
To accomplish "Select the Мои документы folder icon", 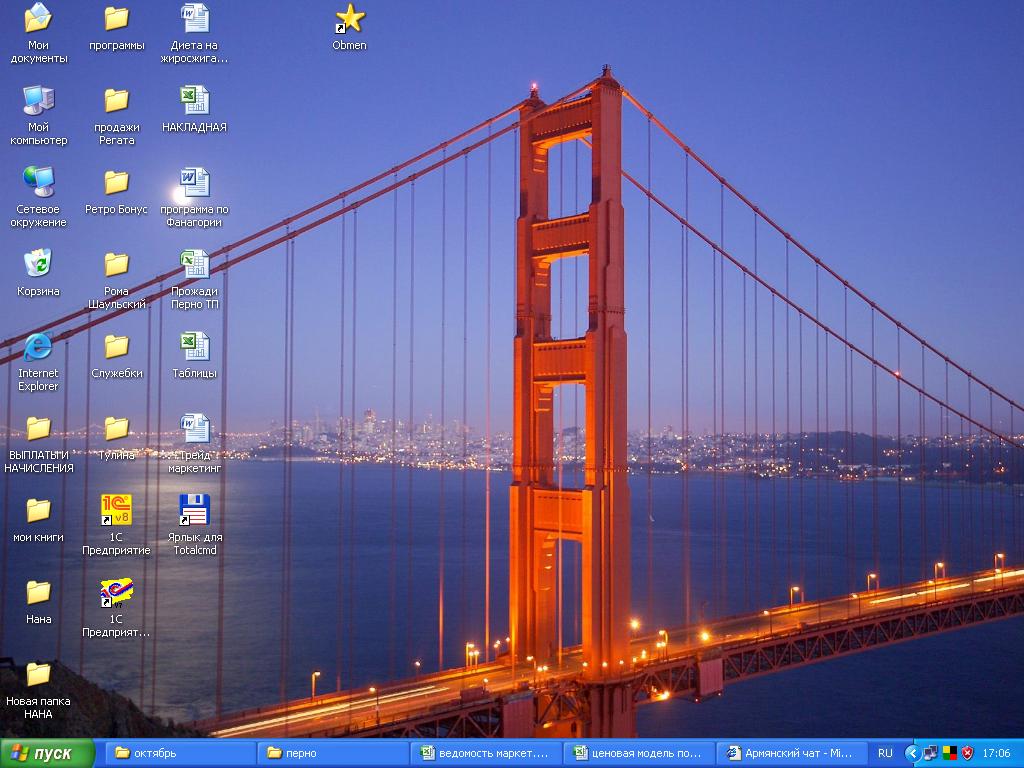I will tap(38, 18).
